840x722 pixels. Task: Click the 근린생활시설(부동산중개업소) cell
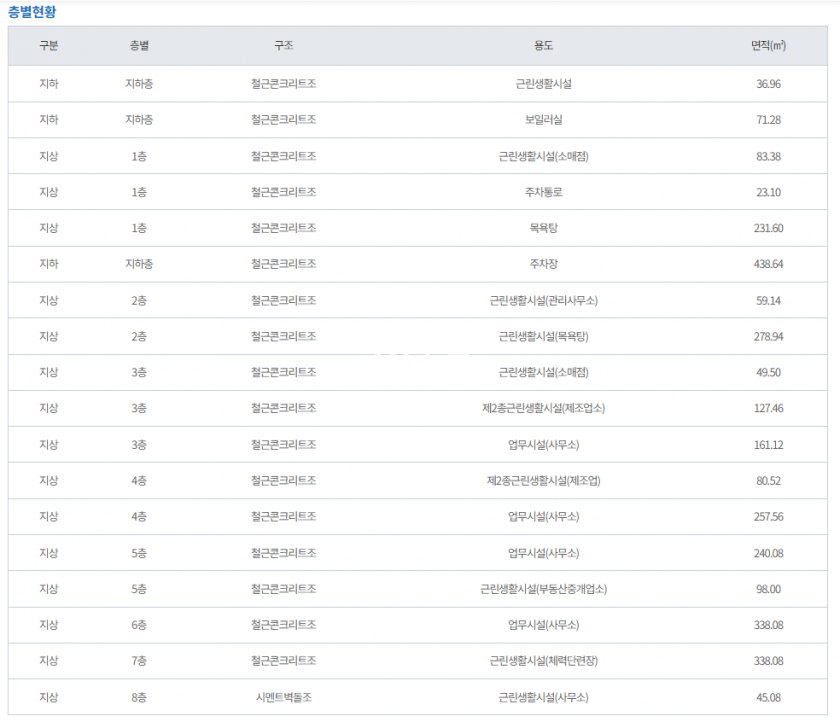click(x=543, y=589)
